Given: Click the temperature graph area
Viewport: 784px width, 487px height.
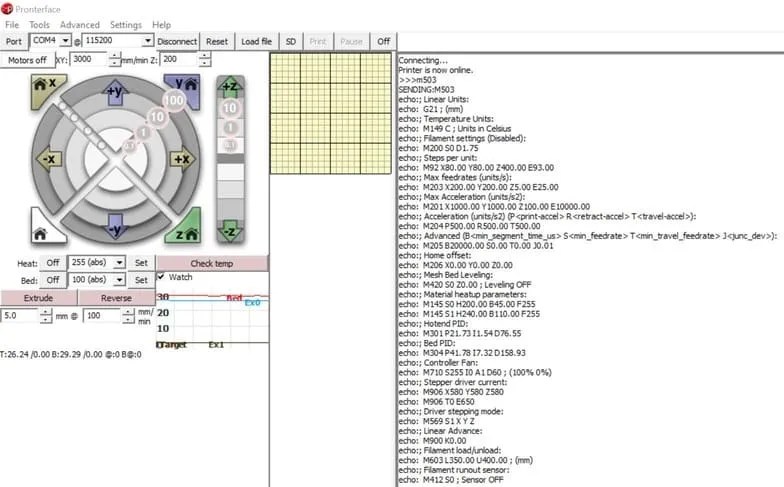Looking at the screenshot, I should pos(212,318).
